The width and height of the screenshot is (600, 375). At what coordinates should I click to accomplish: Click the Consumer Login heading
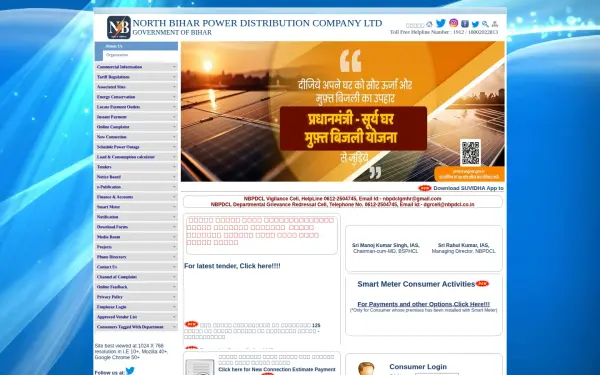[x=418, y=367]
